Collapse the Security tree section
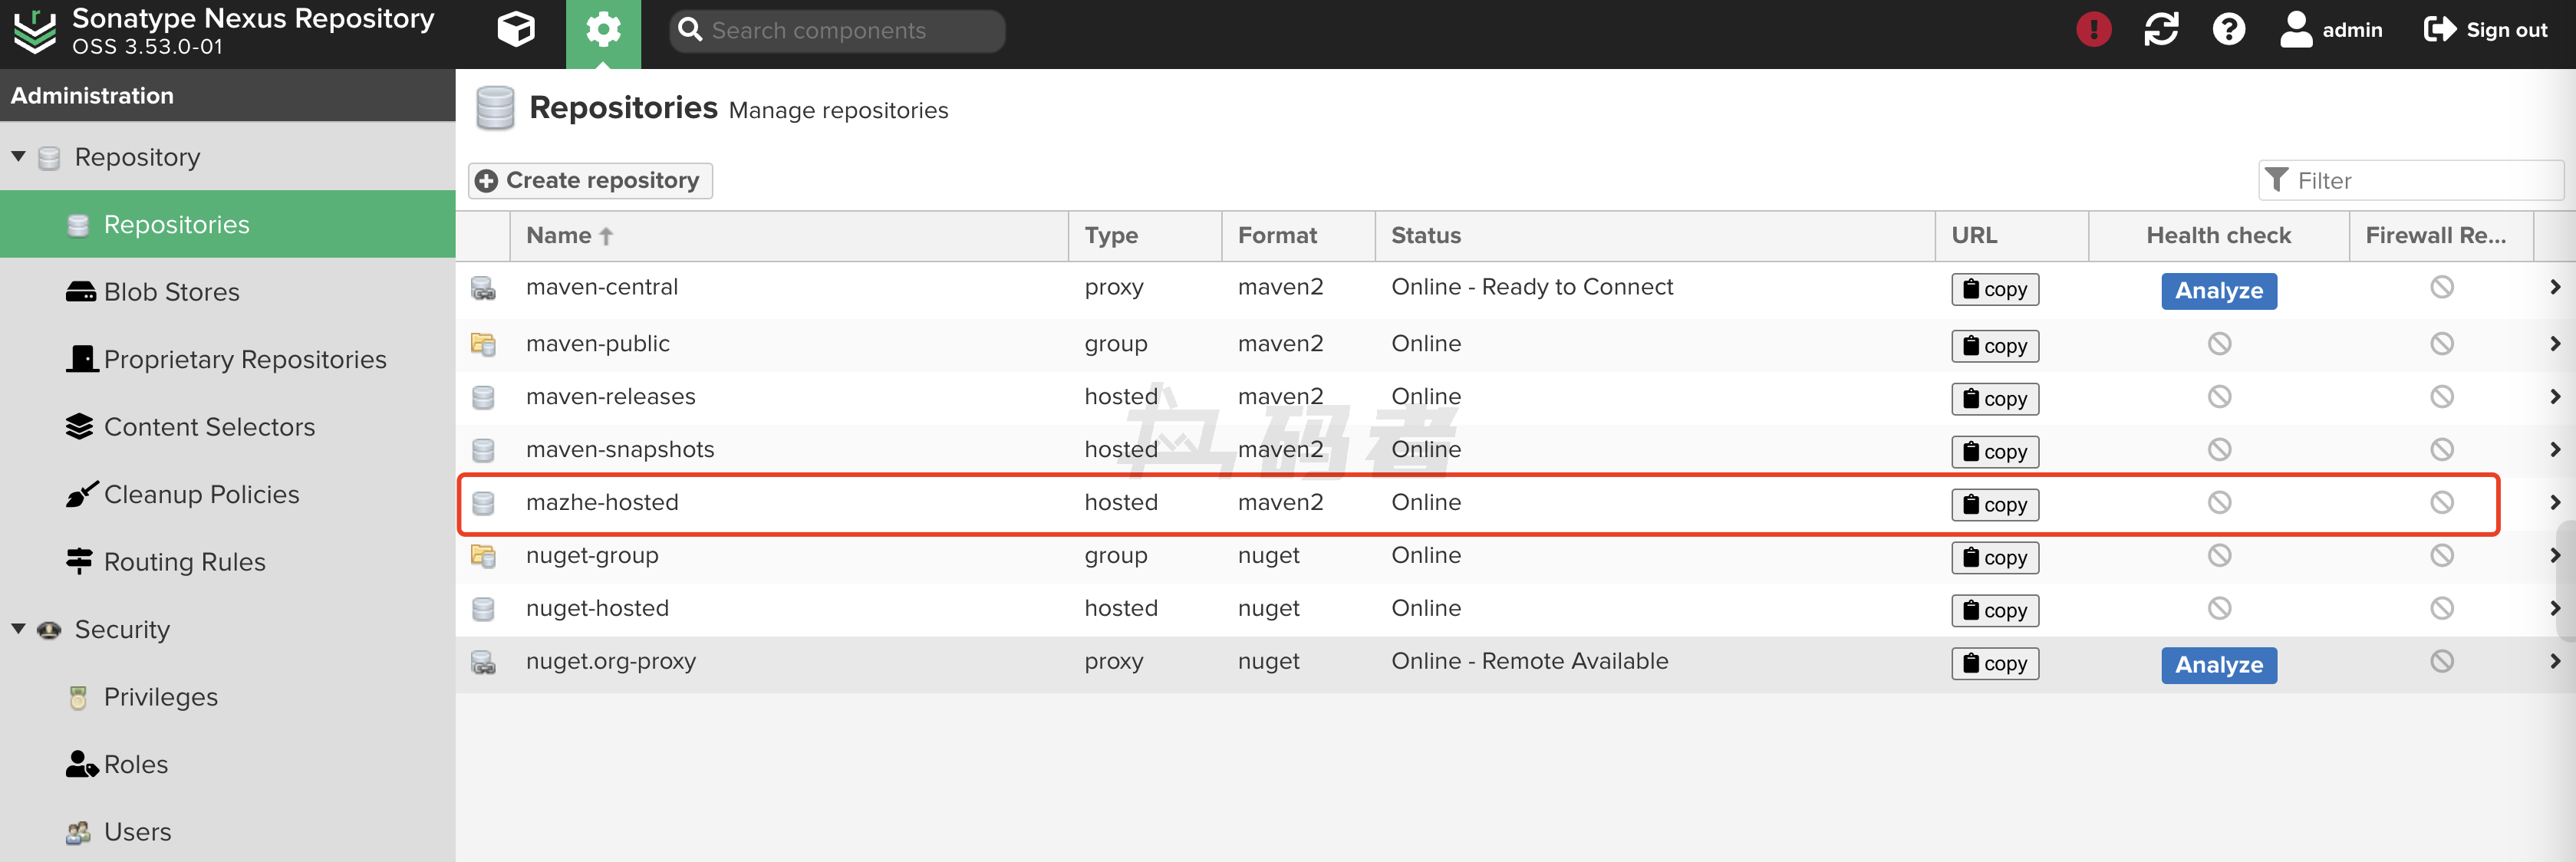The height and width of the screenshot is (862, 2576). pos(19,629)
